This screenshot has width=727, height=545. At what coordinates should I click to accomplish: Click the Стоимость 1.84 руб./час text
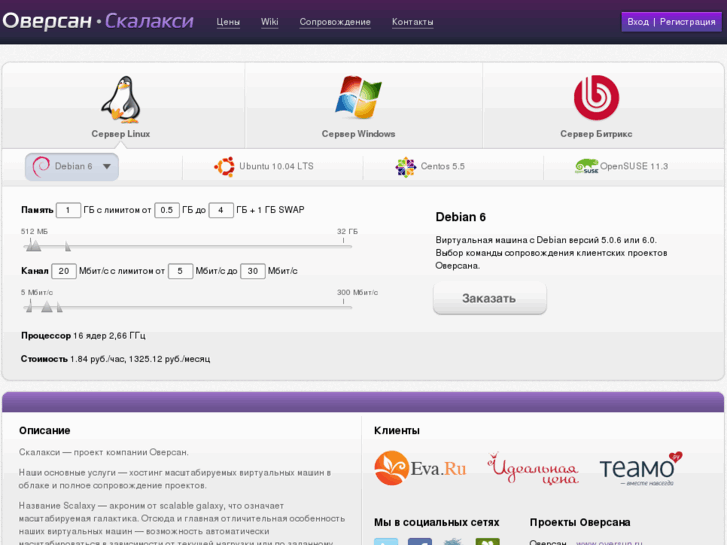click(x=115, y=359)
